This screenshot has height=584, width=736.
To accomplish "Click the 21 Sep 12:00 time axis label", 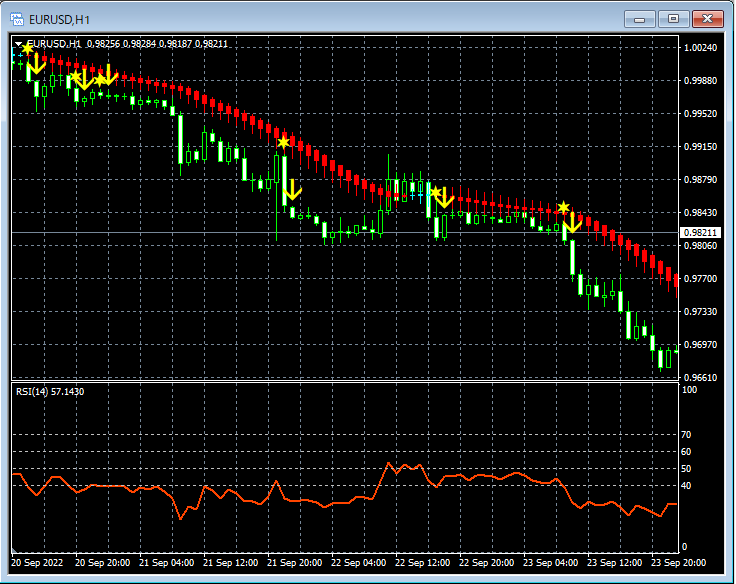I will pyautogui.click(x=230, y=562).
